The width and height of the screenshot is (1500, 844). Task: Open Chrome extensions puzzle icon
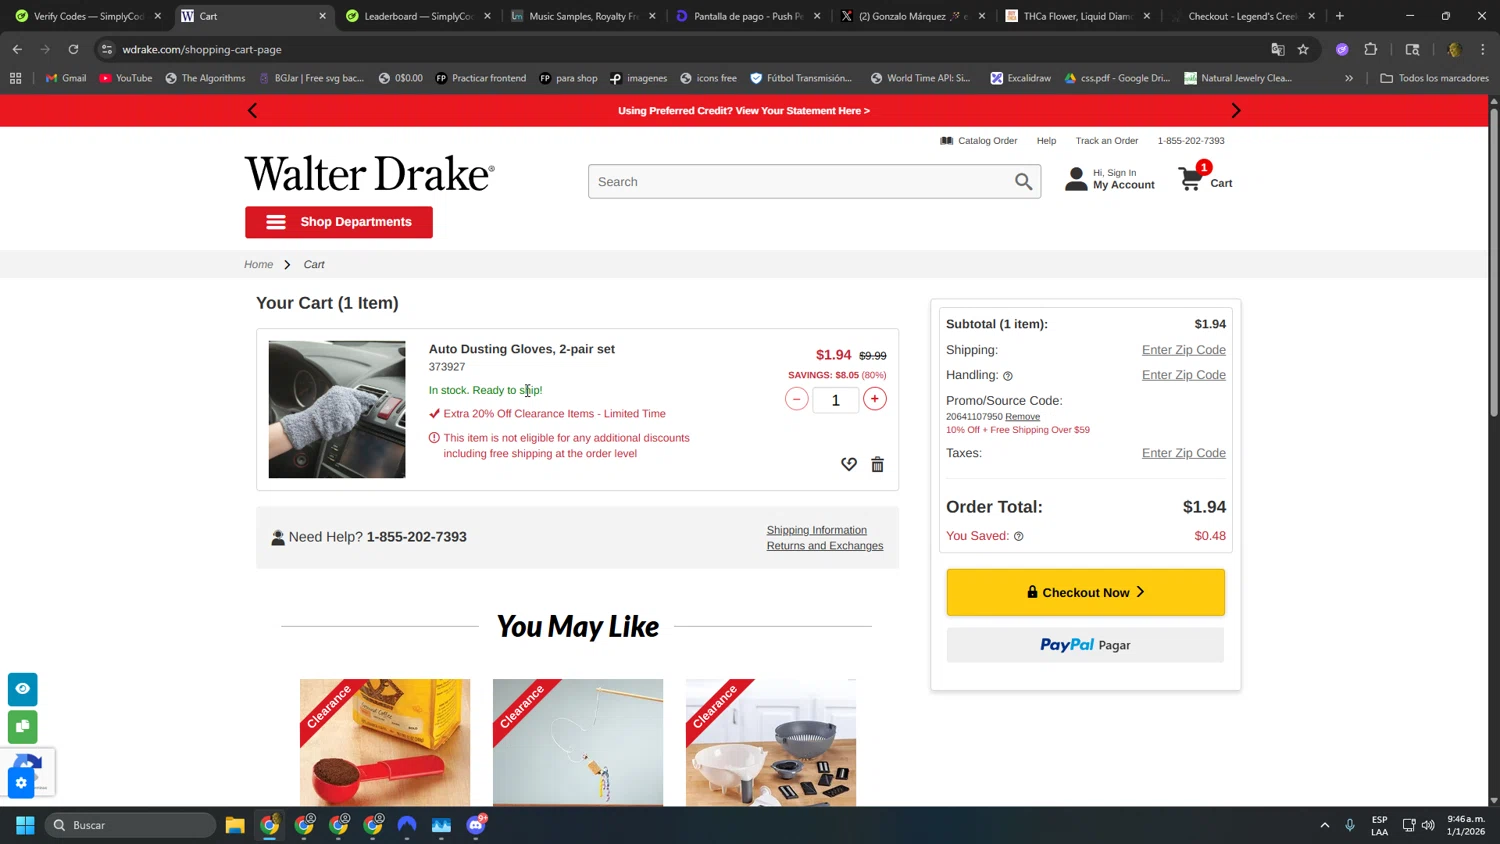pyautogui.click(x=1371, y=49)
